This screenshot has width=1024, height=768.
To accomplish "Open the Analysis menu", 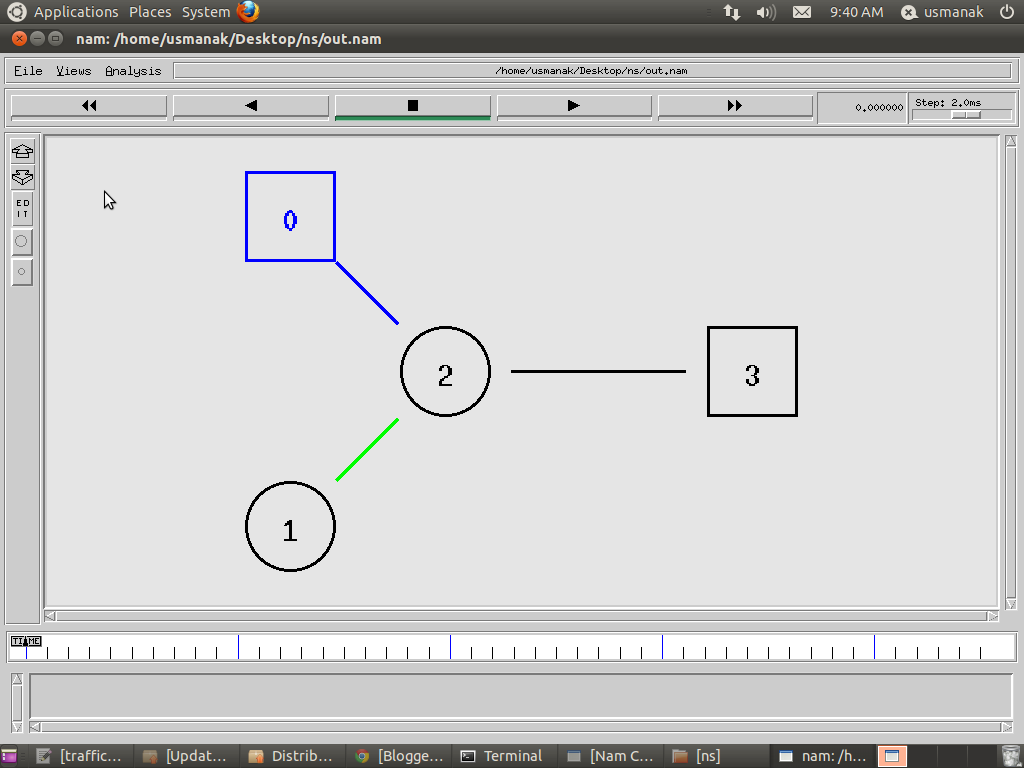I will 133,71.
